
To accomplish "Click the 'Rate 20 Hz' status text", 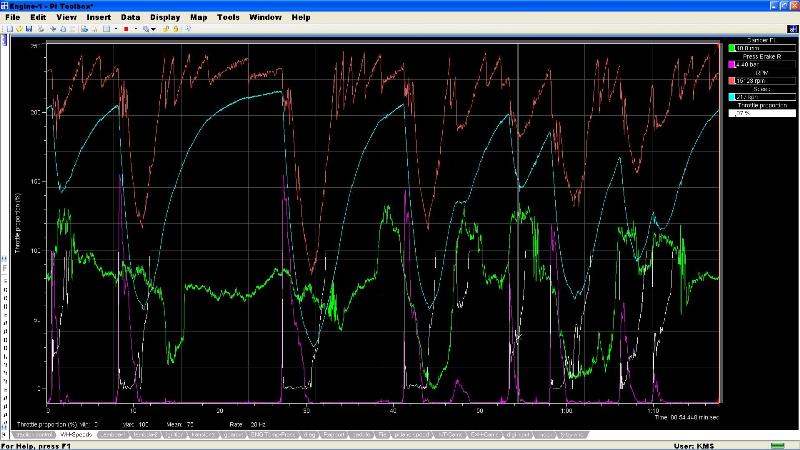I will pos(247,424).
